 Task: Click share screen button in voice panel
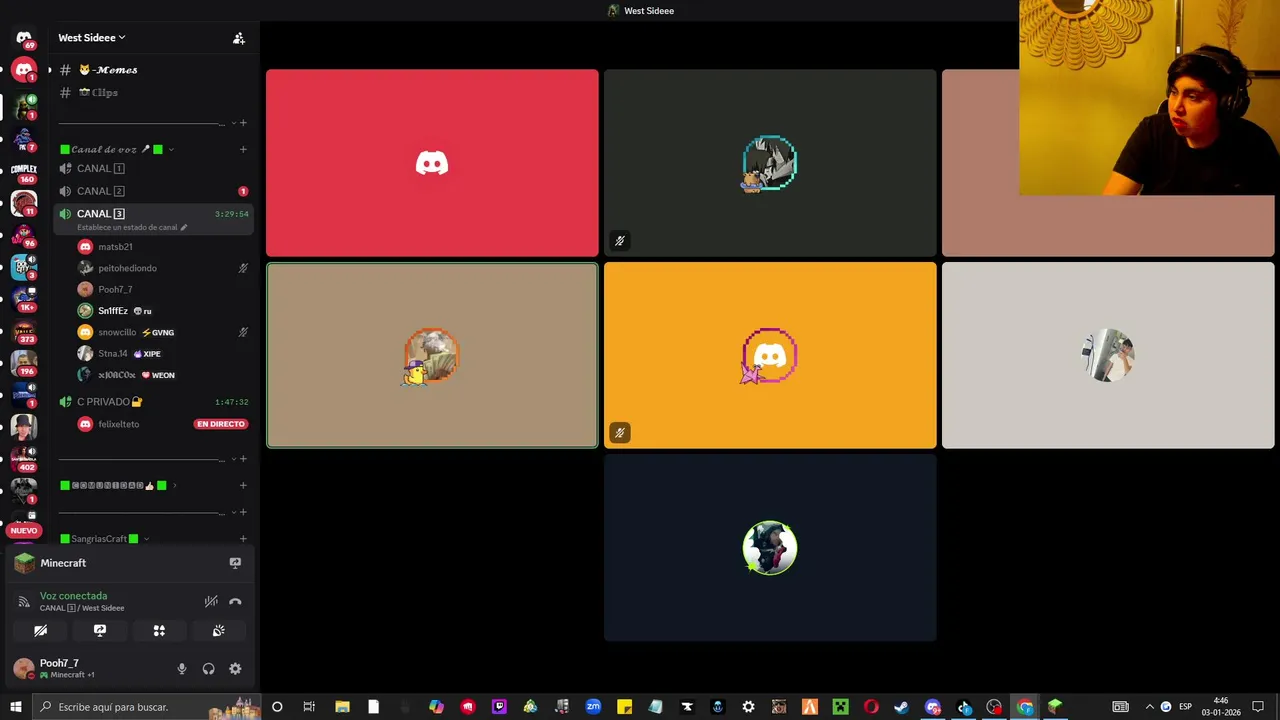pos(100,631)
